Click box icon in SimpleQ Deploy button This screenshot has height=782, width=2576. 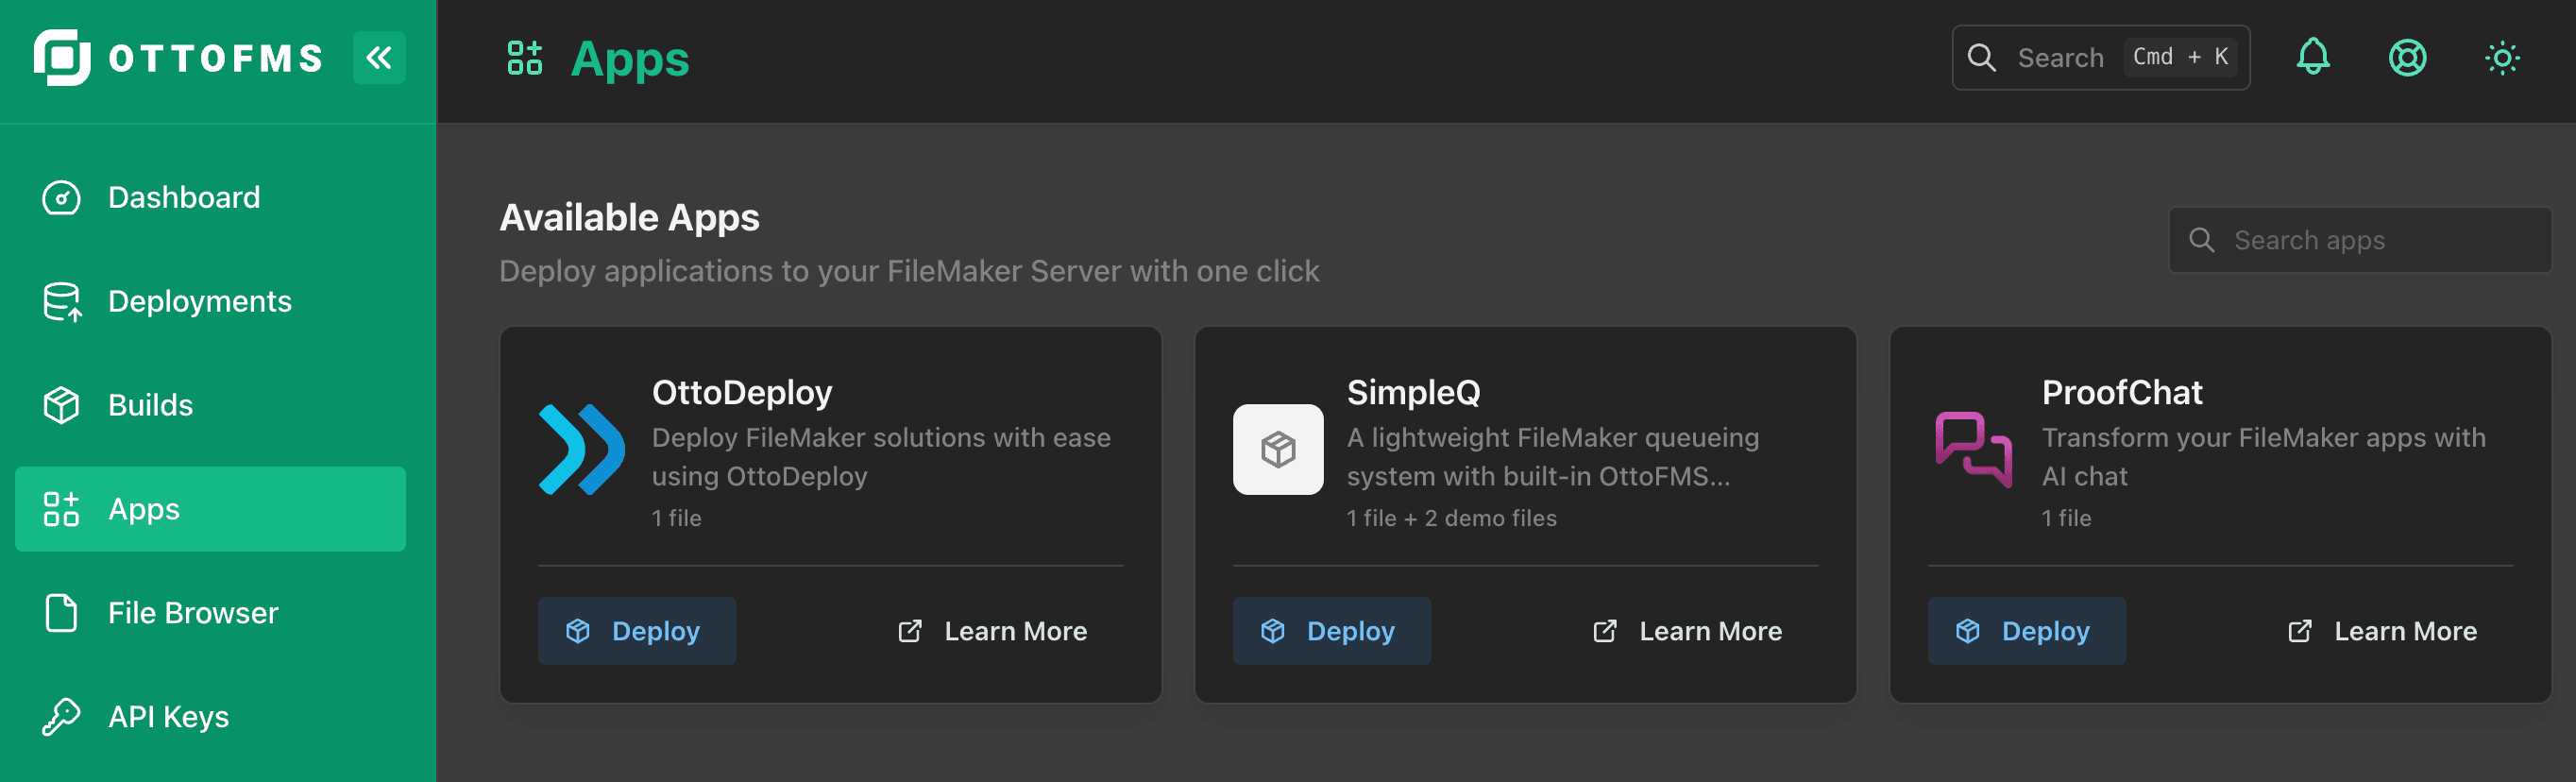(x=1272, y=631)
